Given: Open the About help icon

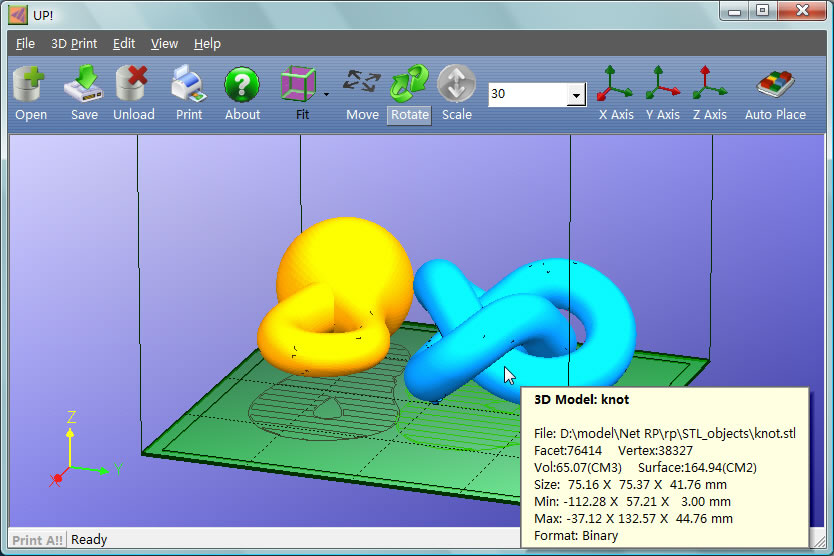Looking at the screenshot, I should point(242,84).
